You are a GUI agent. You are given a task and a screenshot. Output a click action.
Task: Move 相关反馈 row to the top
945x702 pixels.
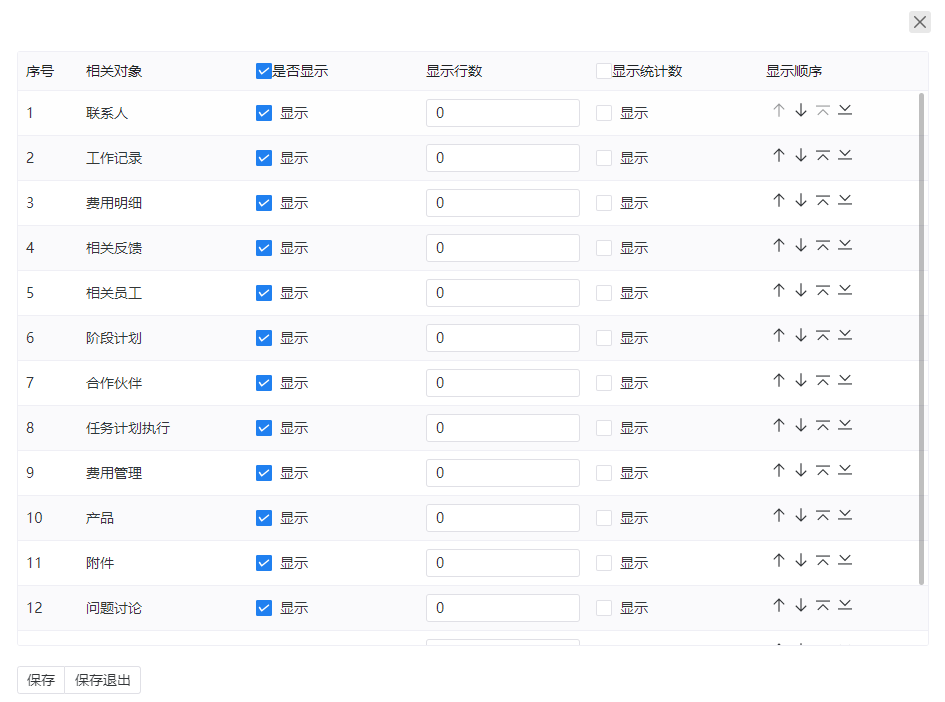click(x=823, y=245)
